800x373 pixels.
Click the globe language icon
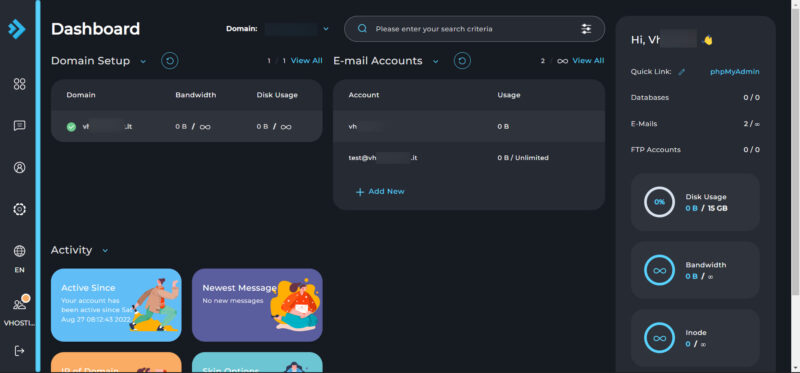19,251
